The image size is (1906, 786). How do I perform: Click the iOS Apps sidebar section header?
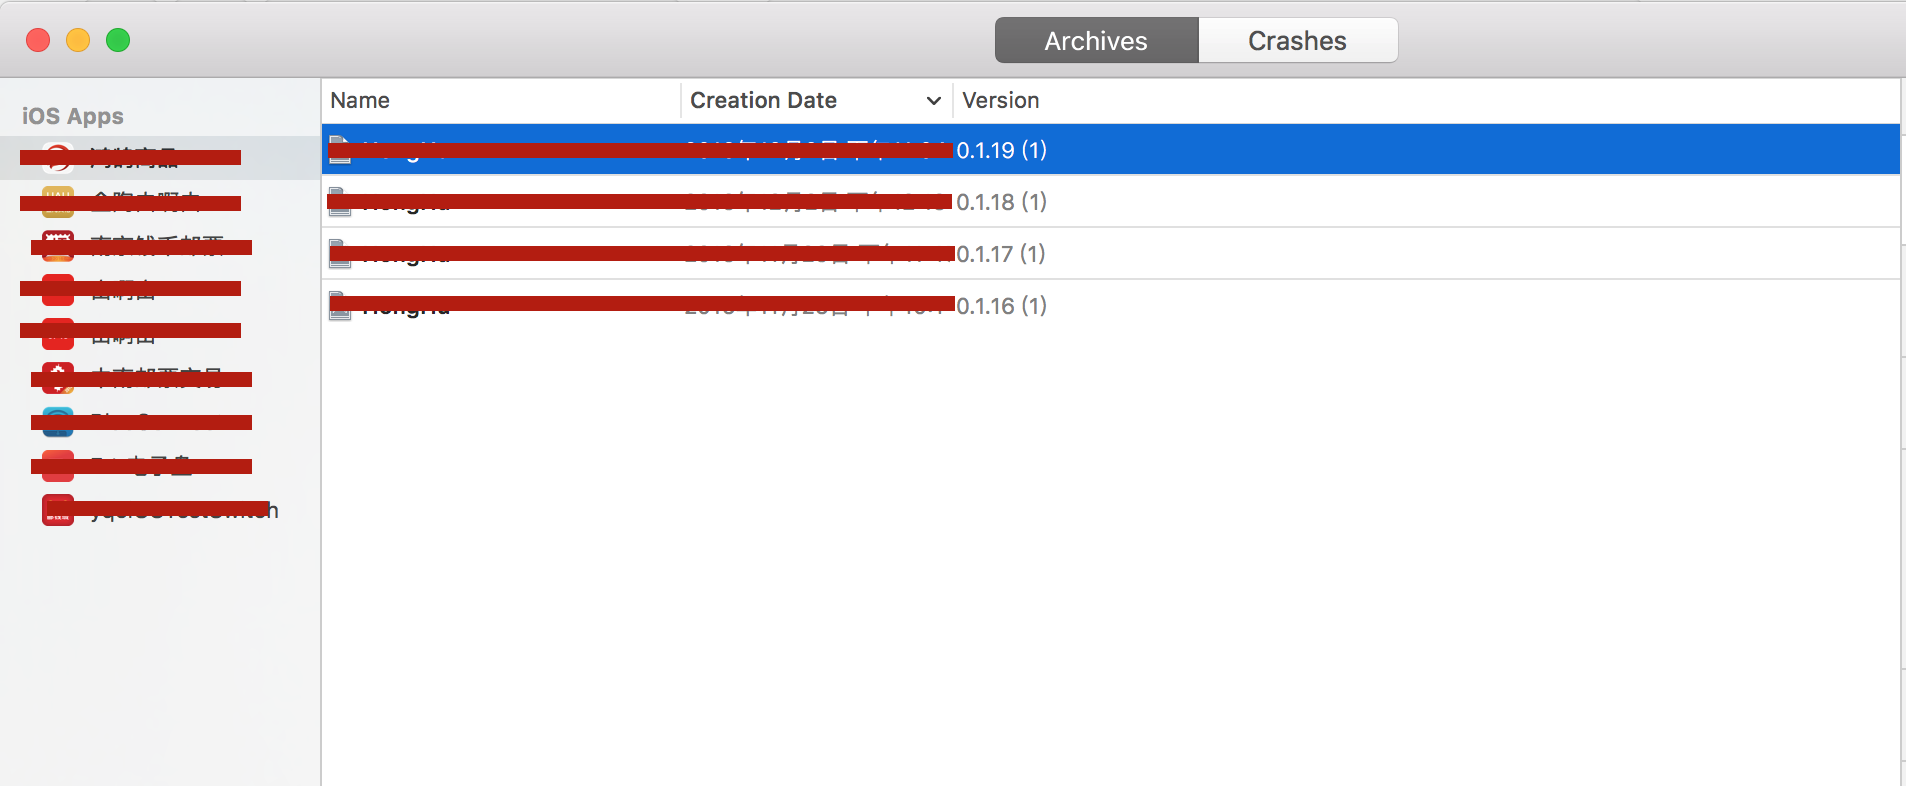[73, 116]
